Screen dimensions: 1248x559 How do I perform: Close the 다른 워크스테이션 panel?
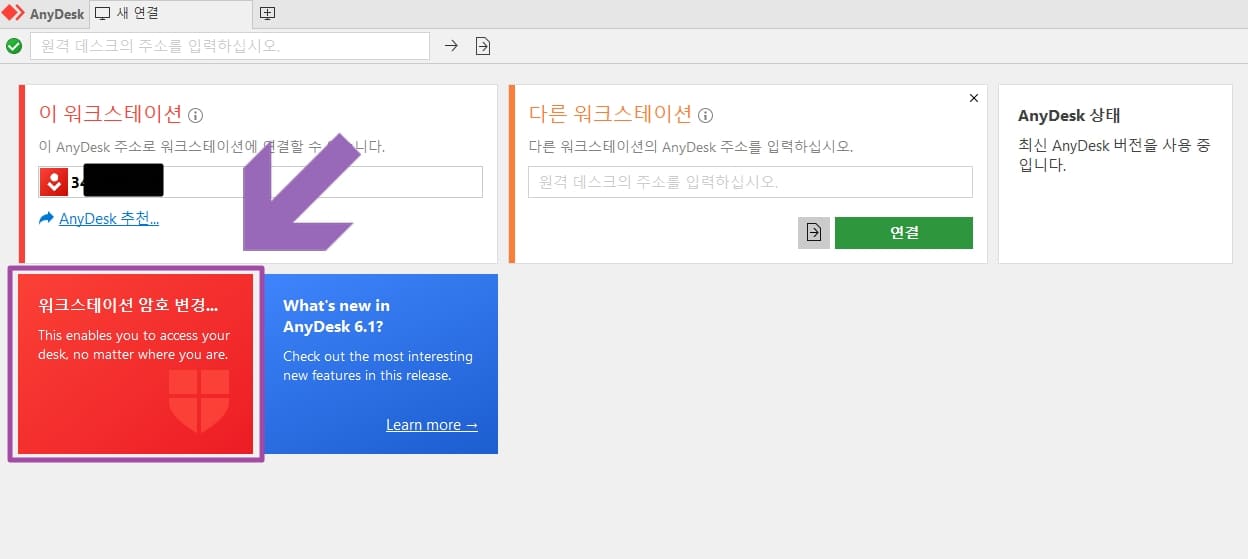pyautogui.click(x=974, y=98)
